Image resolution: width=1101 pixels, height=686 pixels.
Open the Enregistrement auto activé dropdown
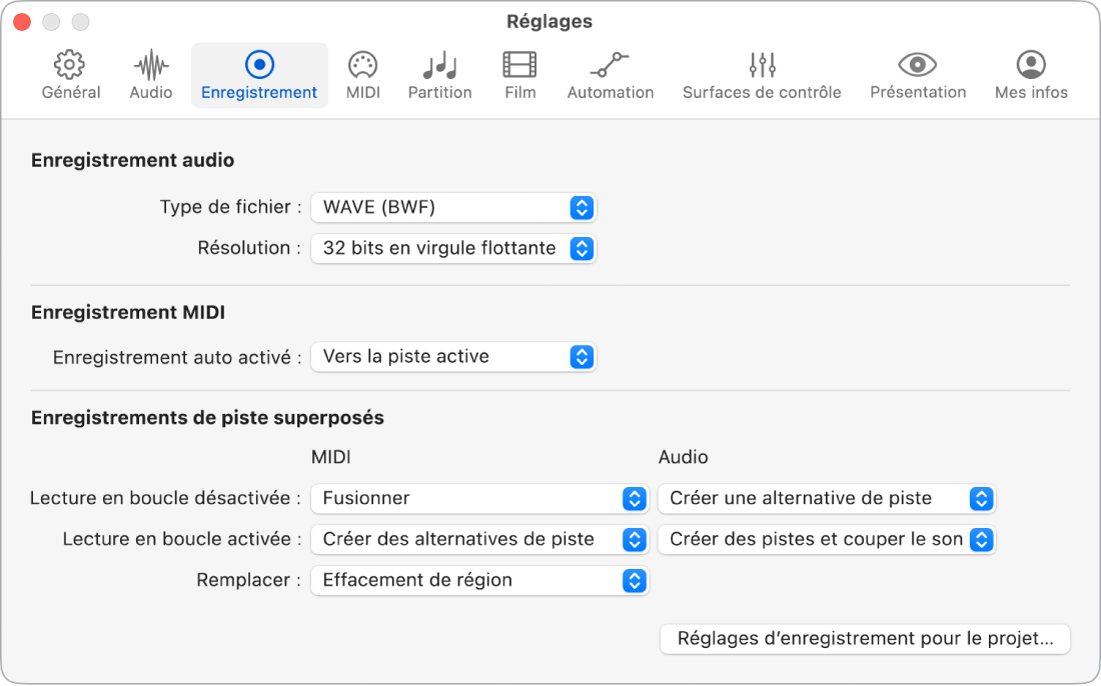click(x=453, y=357)
